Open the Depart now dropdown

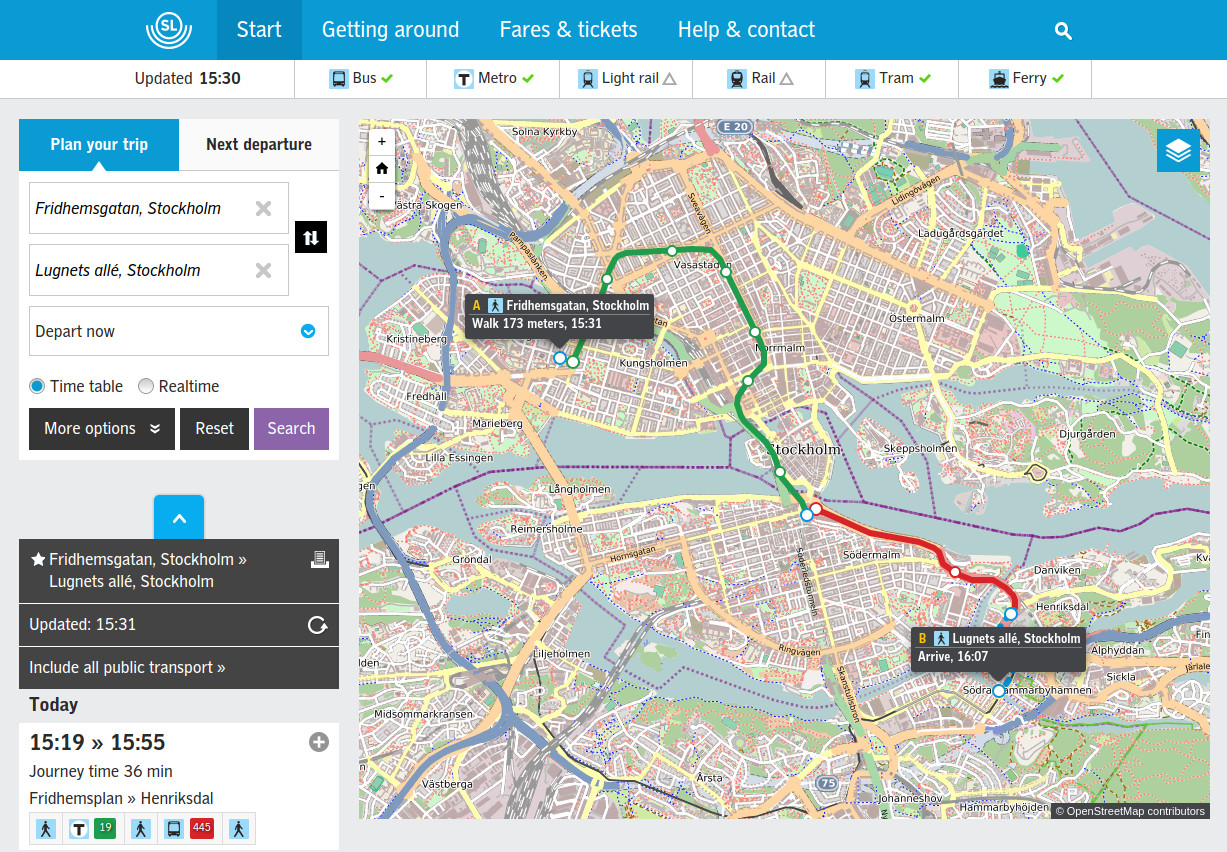(308, 332)
